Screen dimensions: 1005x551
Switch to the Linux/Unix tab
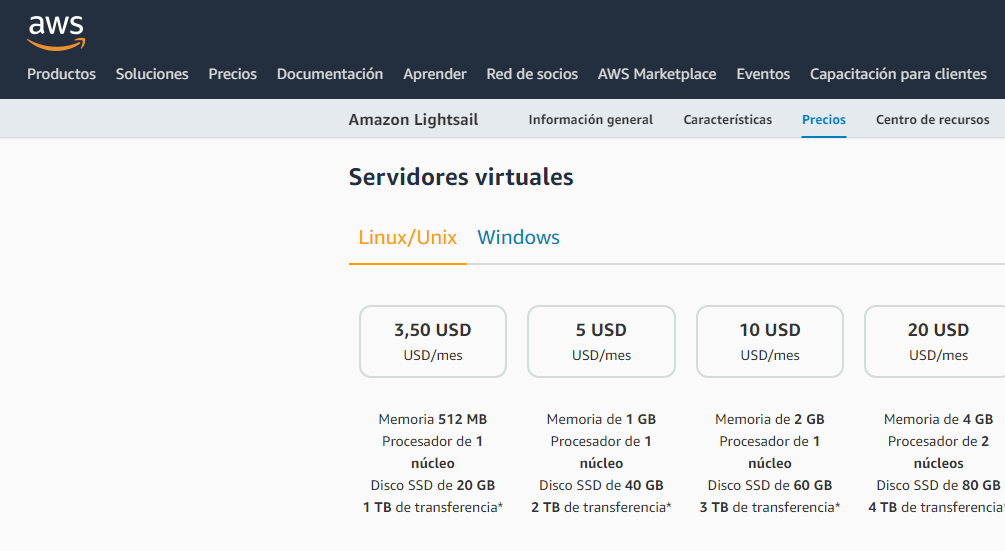(x=407, y=238)
